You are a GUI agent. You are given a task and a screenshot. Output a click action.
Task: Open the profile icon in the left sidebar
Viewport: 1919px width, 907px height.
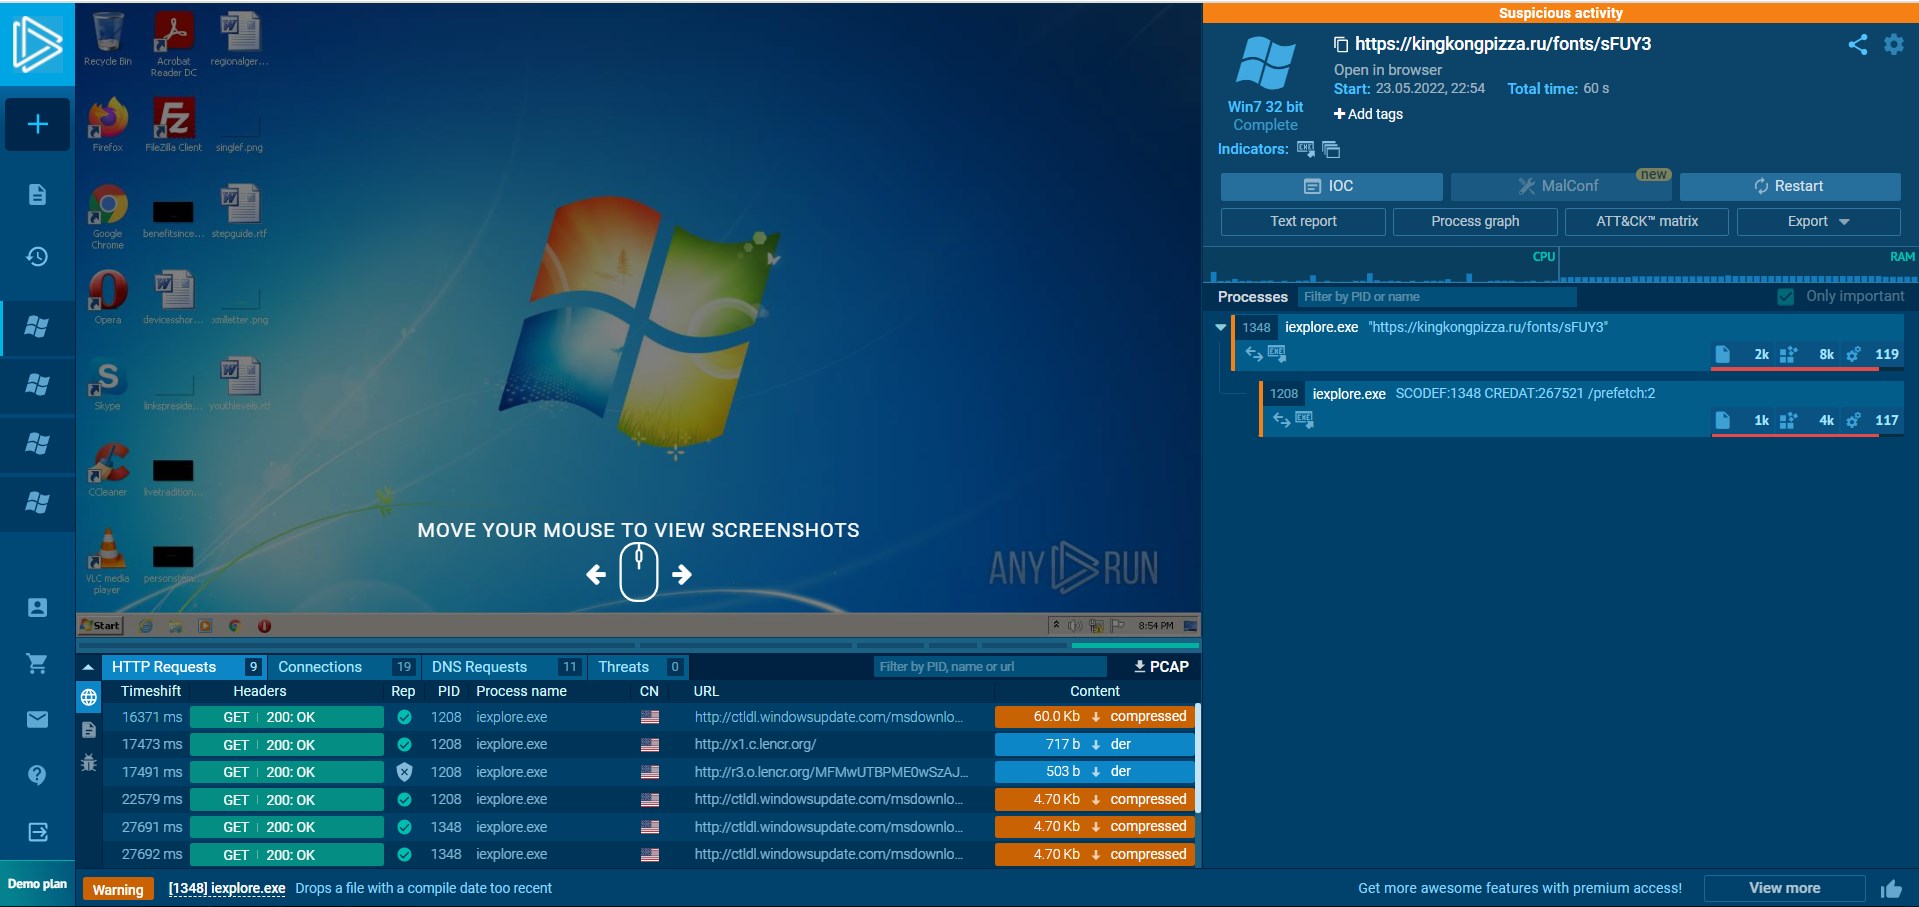click(x=37, y=608)
